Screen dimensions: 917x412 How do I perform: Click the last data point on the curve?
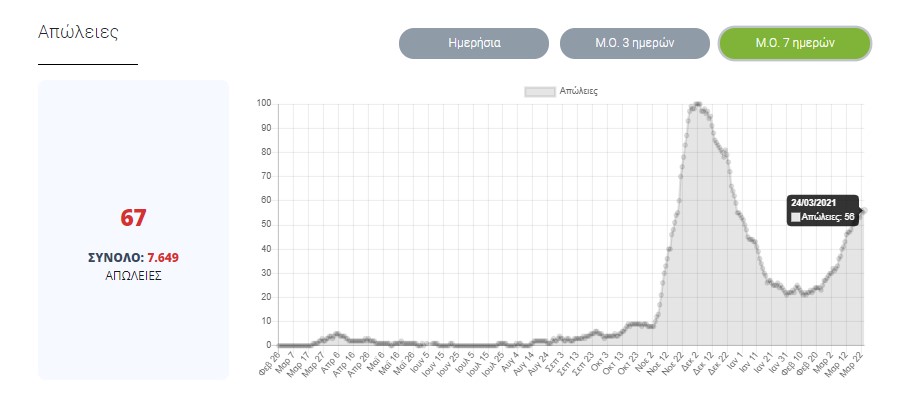pyautogui.click(x=864, y=210)
